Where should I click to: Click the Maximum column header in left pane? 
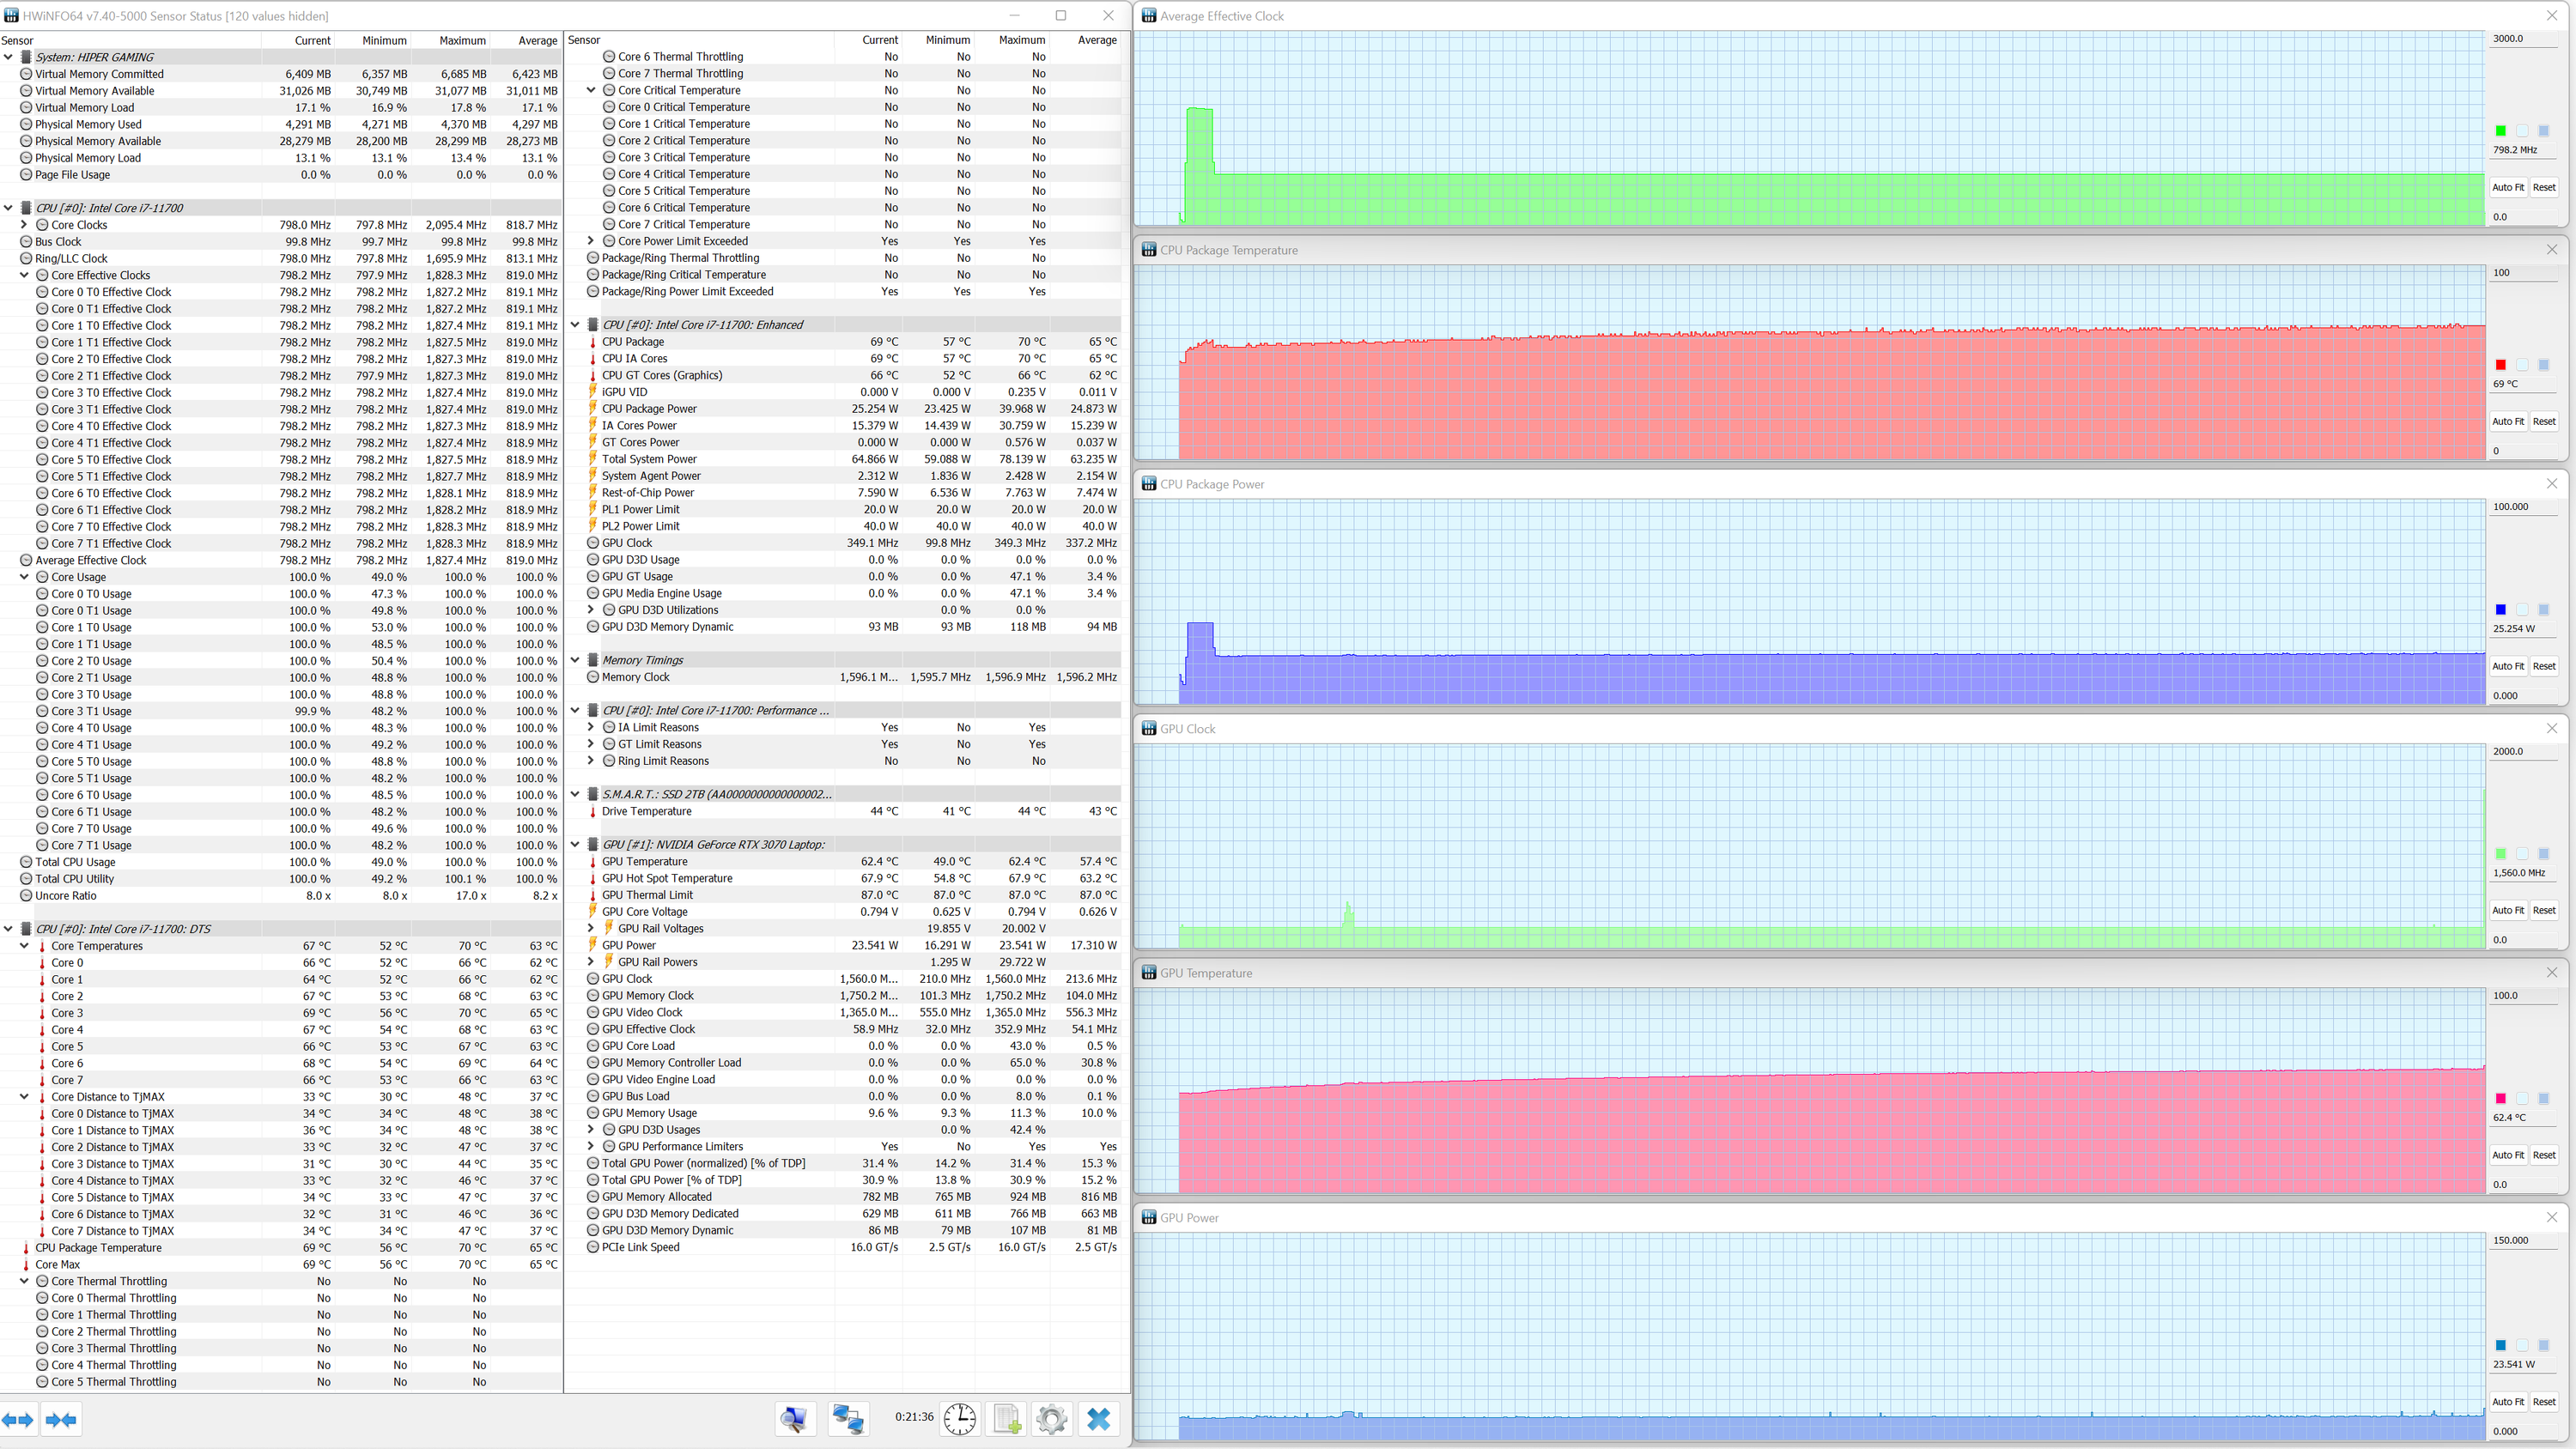pos(462,40)
